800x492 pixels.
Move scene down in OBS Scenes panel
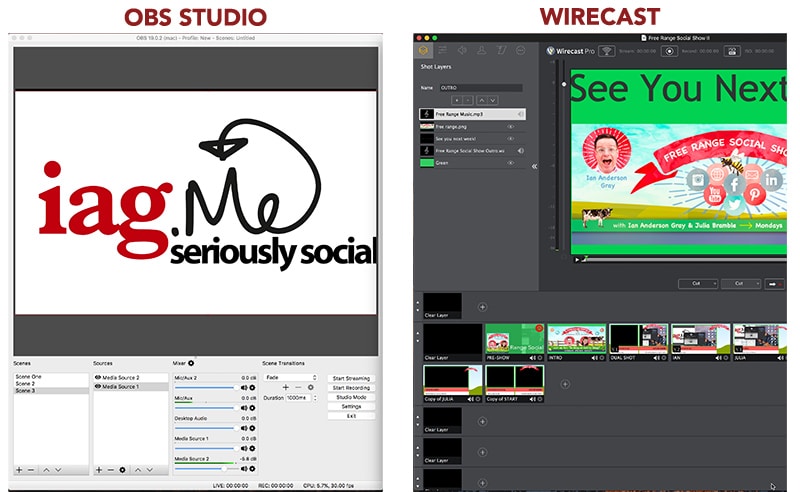[x=58, y=470]
